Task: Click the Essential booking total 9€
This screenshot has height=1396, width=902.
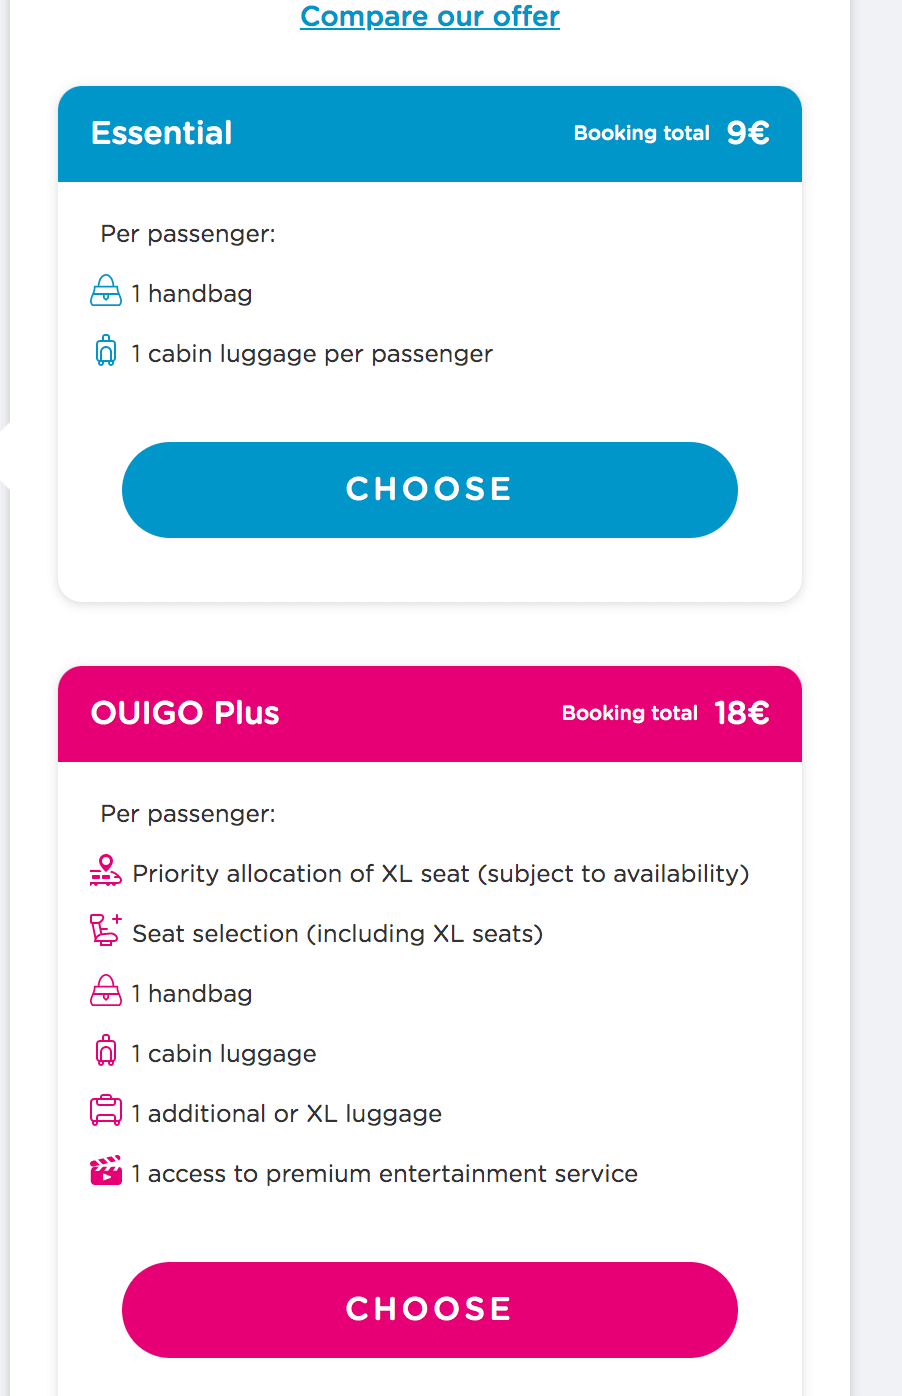Action: [x=748, y=133]
